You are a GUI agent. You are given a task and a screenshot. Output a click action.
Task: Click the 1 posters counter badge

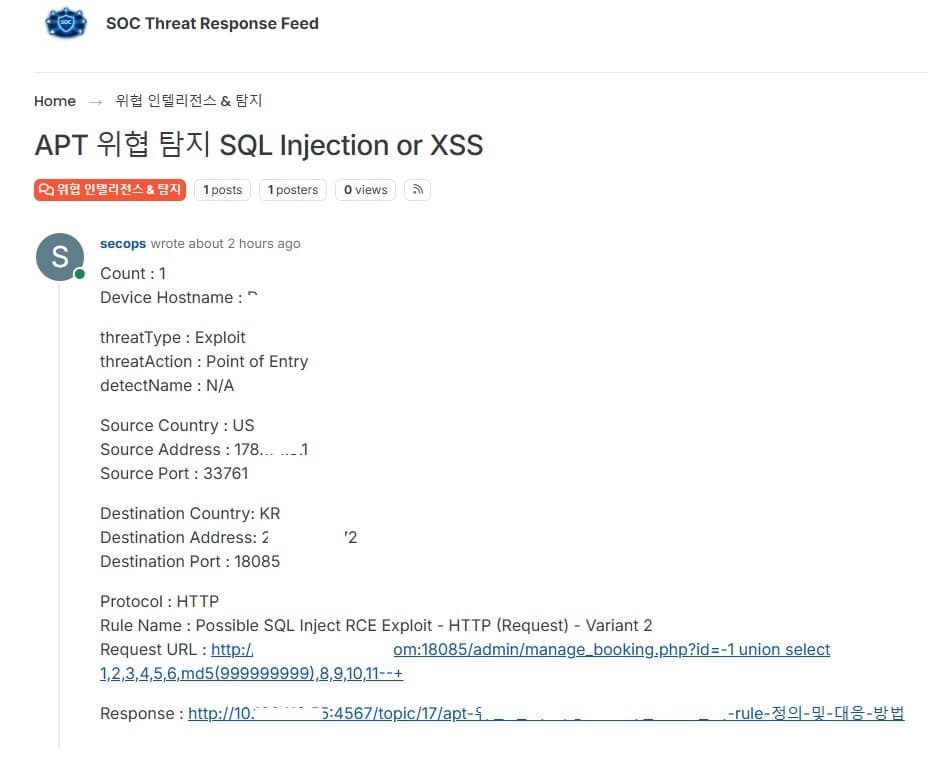(292, 190)
